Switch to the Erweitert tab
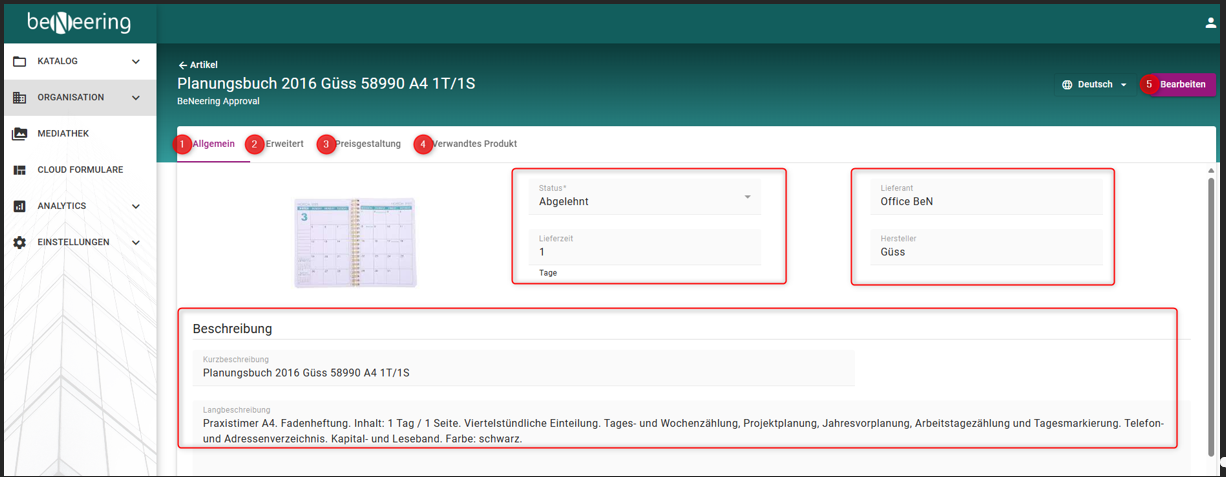The width and height of the screenshot is (1226, 477). click(284, 144)
